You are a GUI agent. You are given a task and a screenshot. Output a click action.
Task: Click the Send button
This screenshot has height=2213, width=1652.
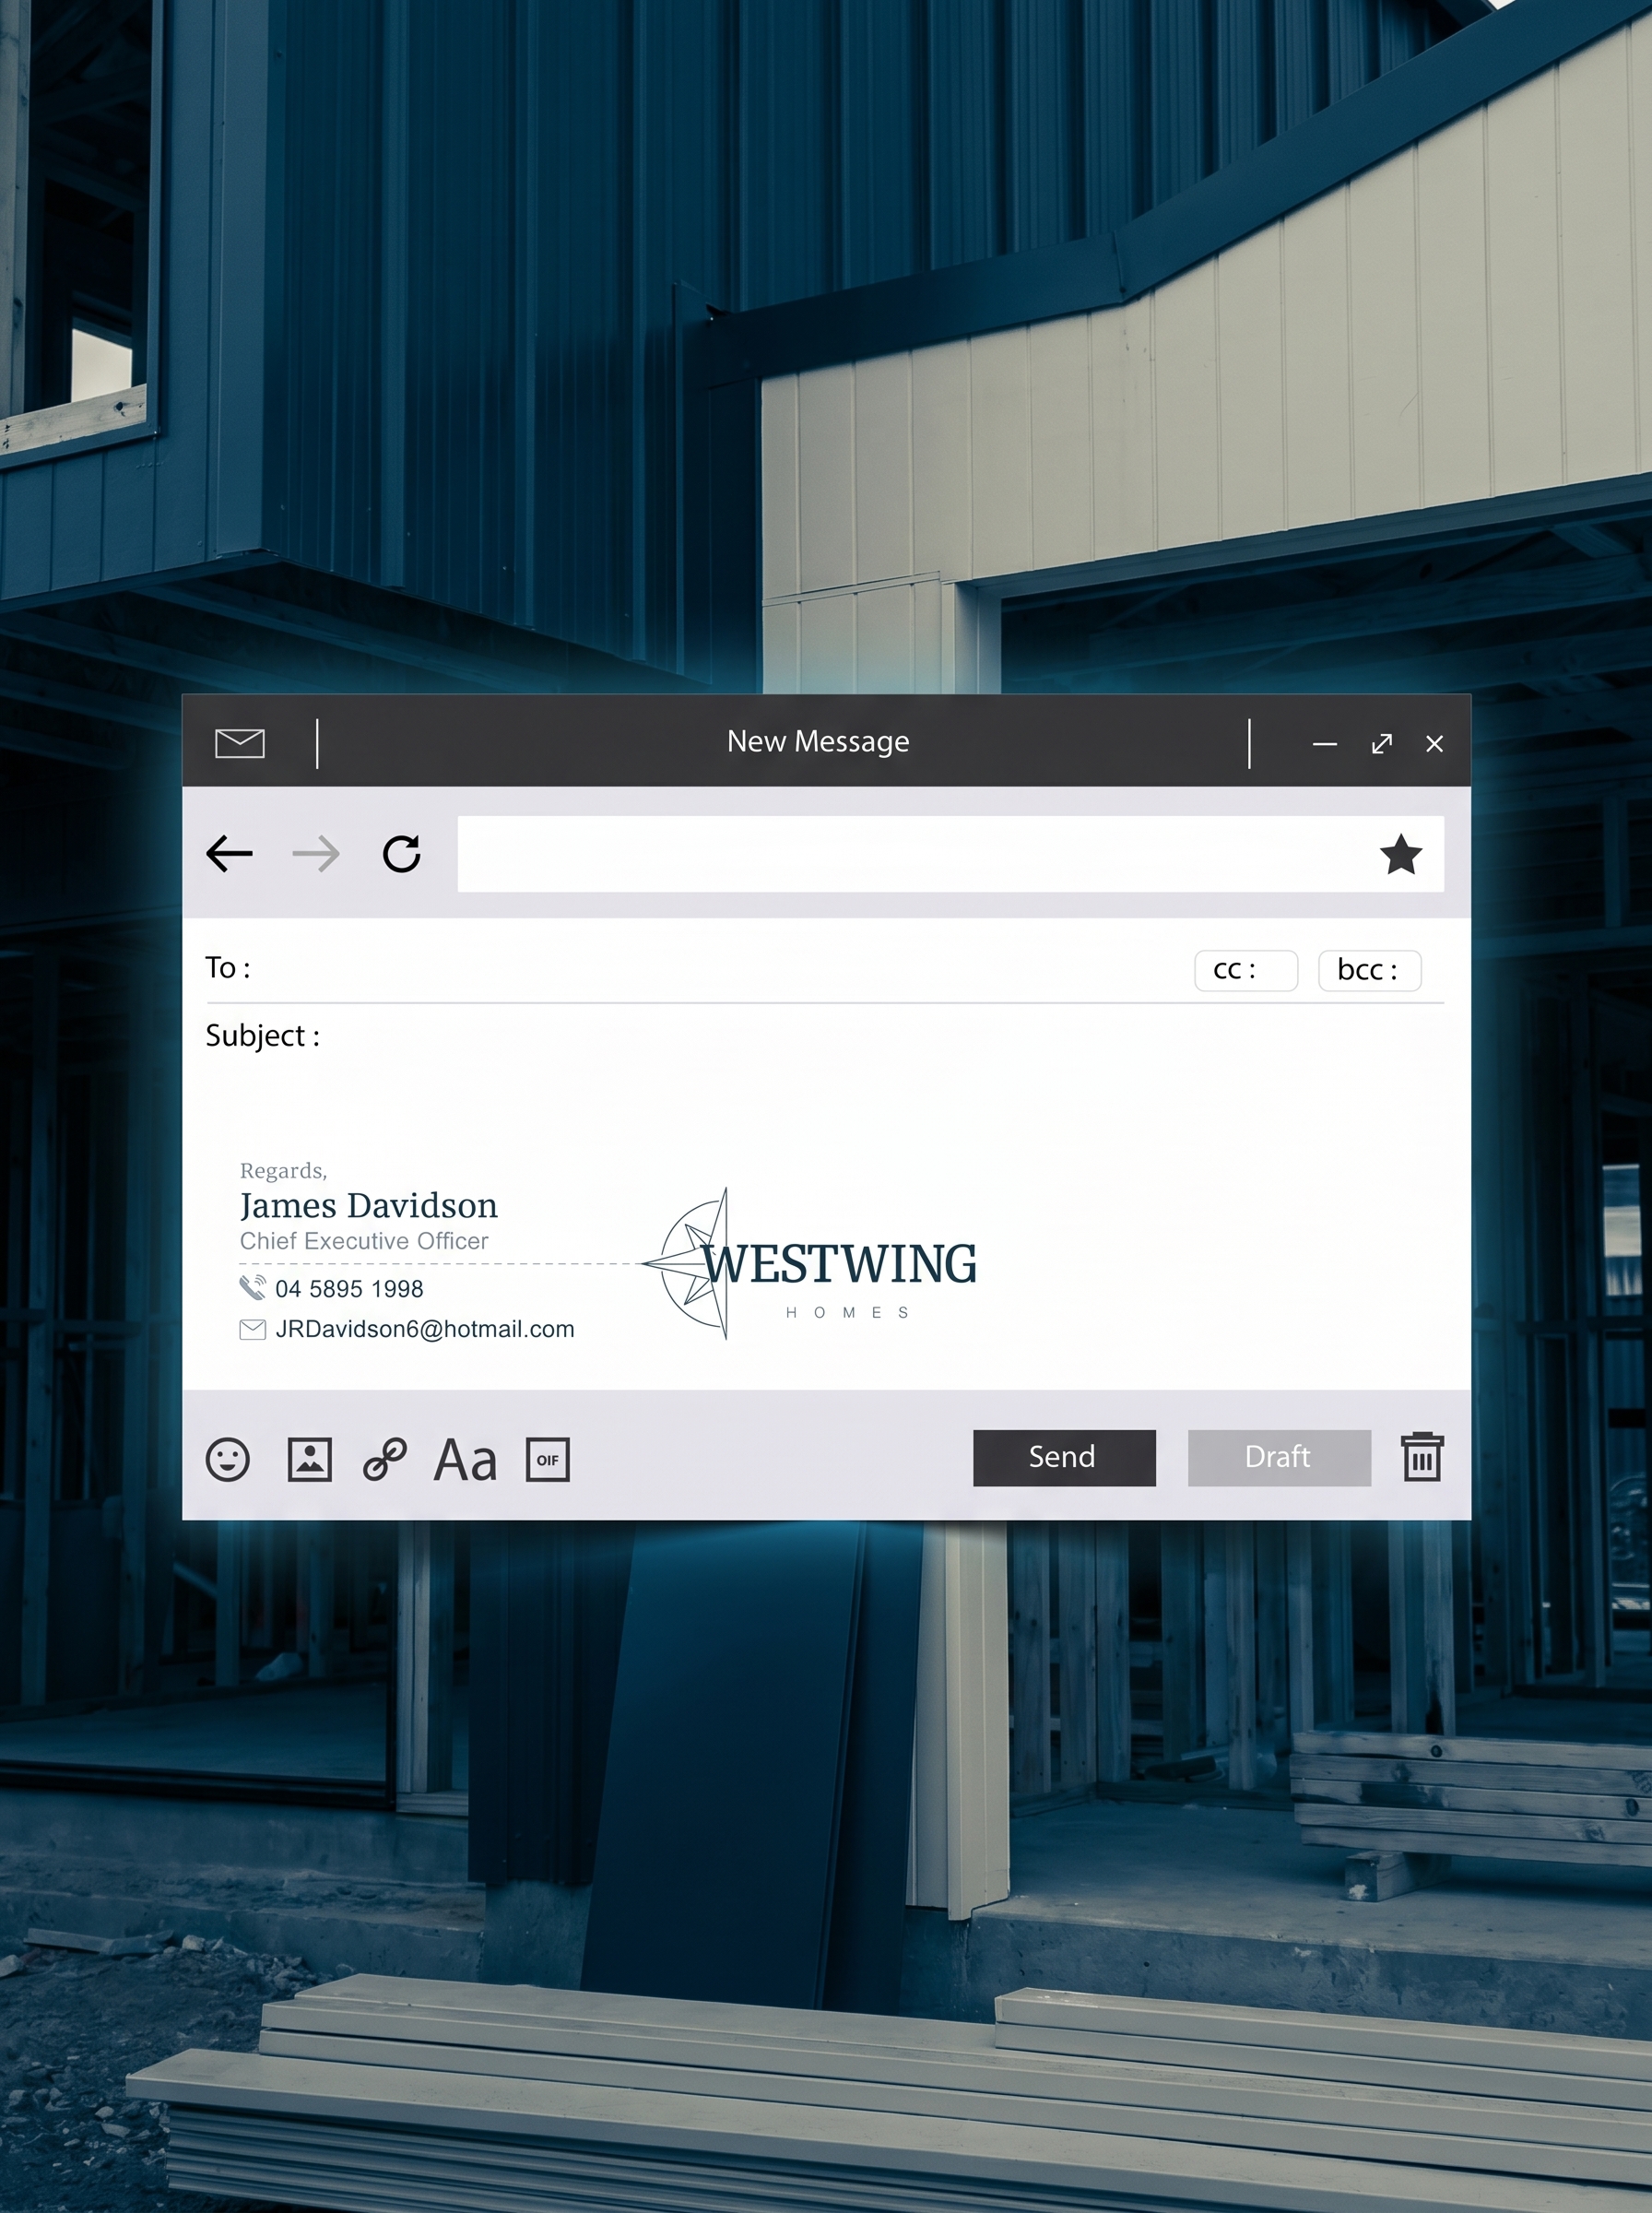pos(1064,1458)
